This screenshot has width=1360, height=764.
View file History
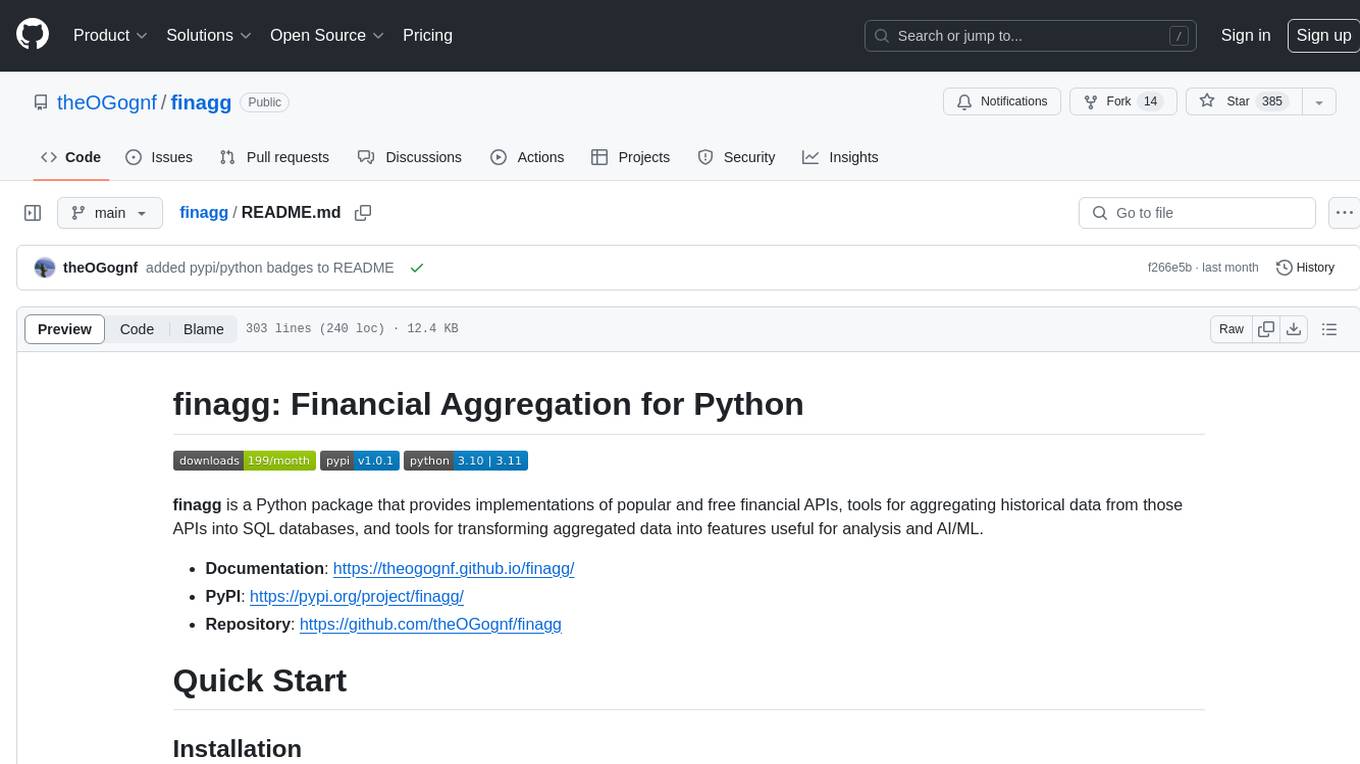(1305, 268)
